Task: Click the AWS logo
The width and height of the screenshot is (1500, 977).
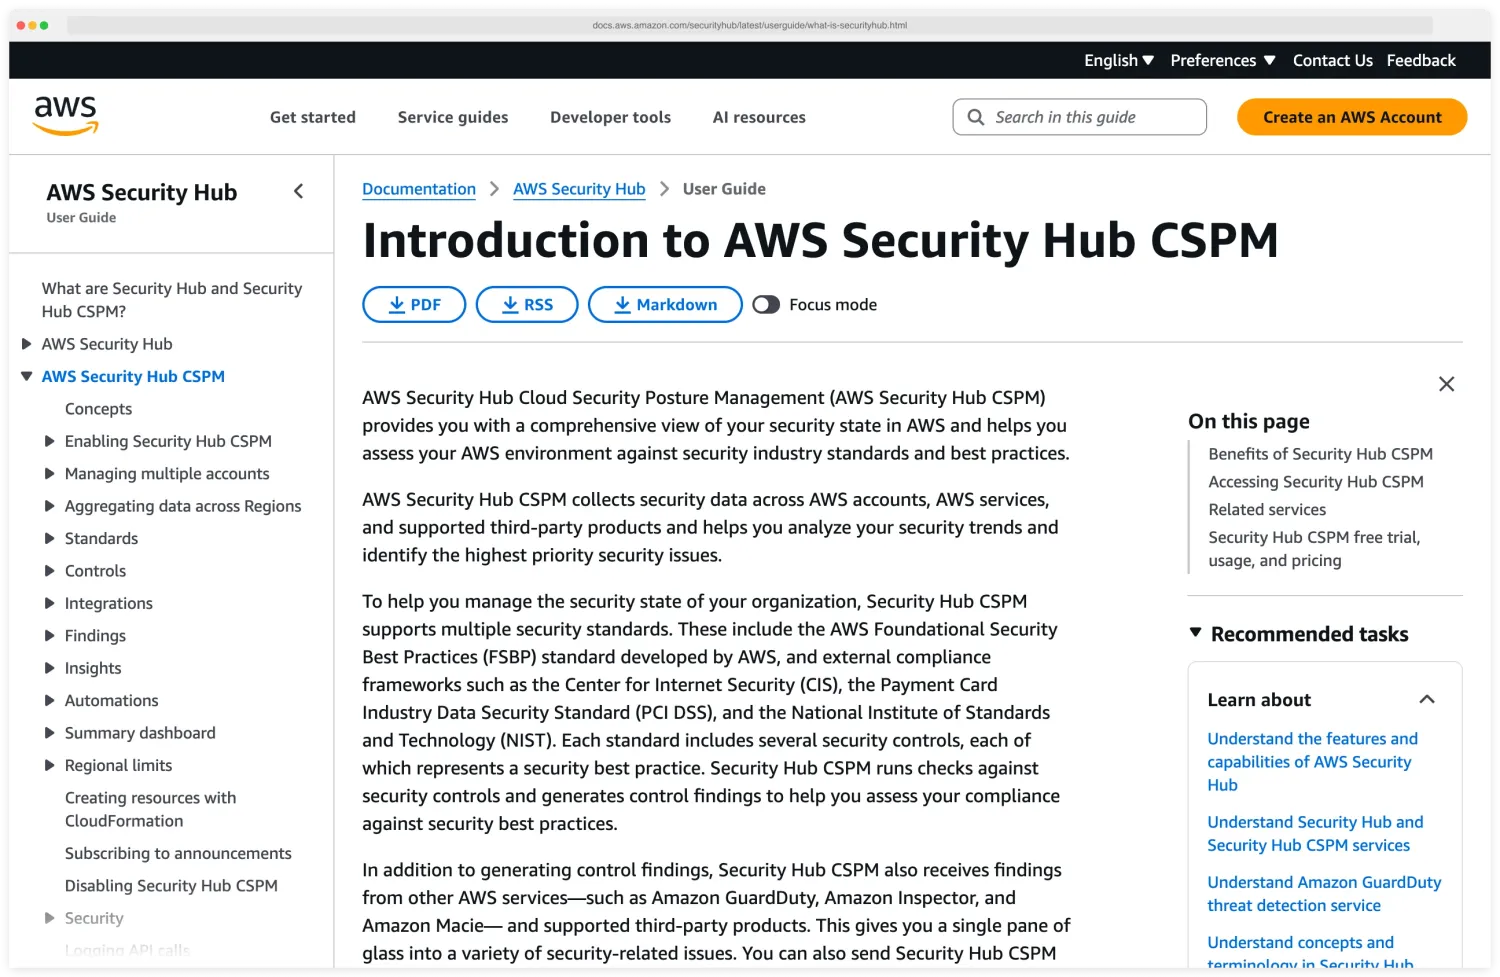Action: coord(66,116)
